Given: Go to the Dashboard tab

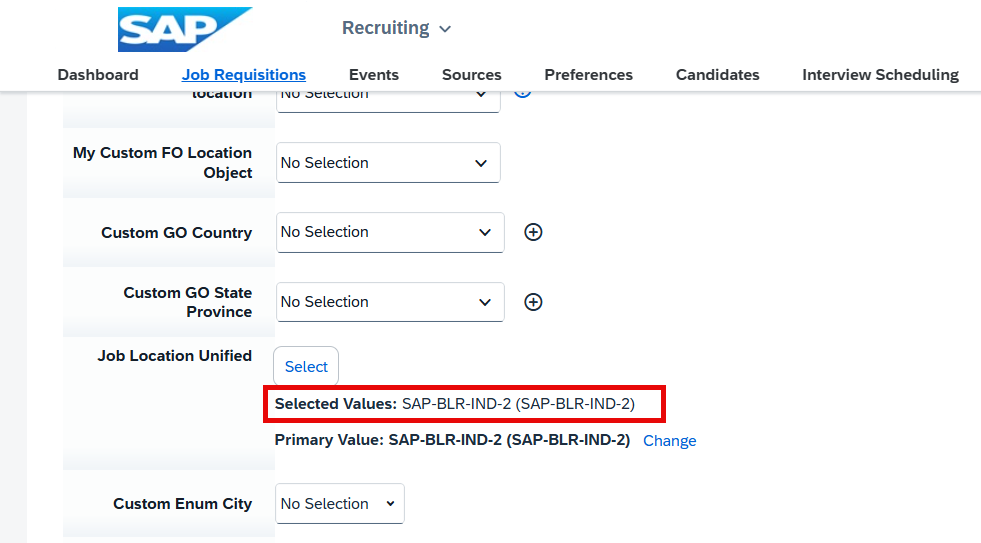Looking at the screenshot, I should 98,74.
